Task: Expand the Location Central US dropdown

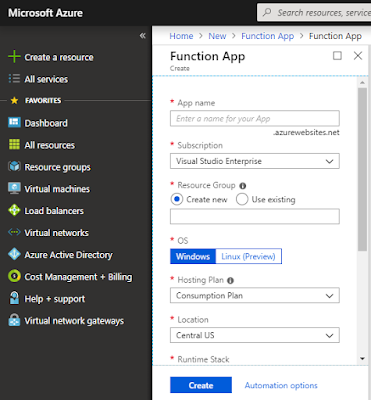Action: (x=255, y=335)
